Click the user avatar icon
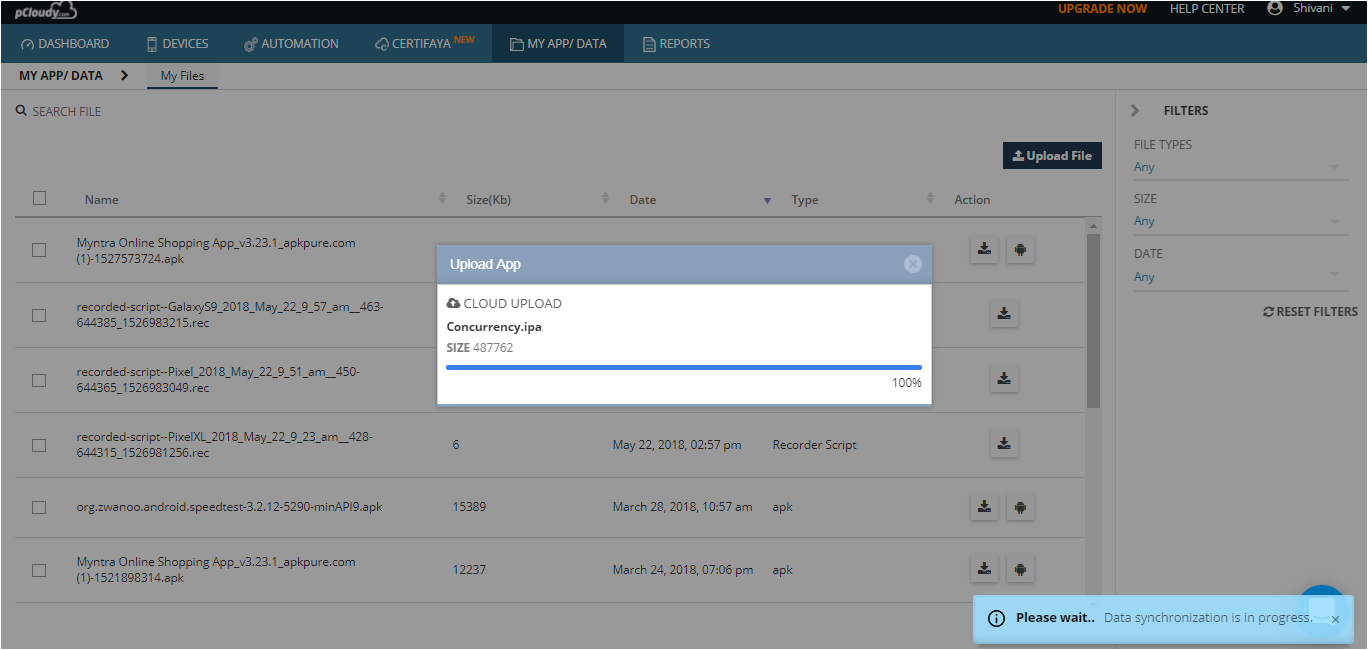The image size is (1368, 650). pyautogui.click(x=1274, y=8)
